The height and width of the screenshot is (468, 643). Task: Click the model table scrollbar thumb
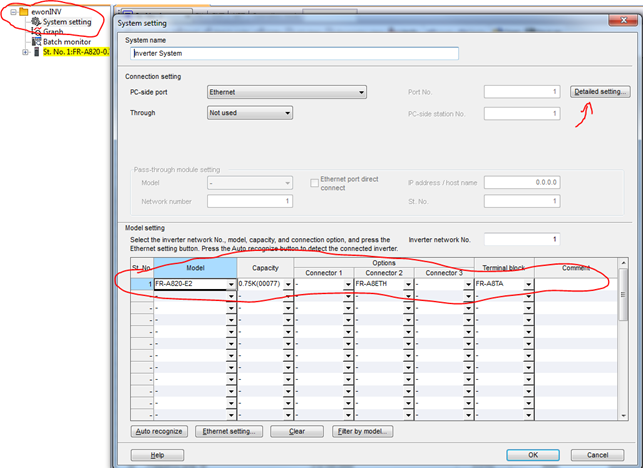pyautogui.click(x=623, y=294)
